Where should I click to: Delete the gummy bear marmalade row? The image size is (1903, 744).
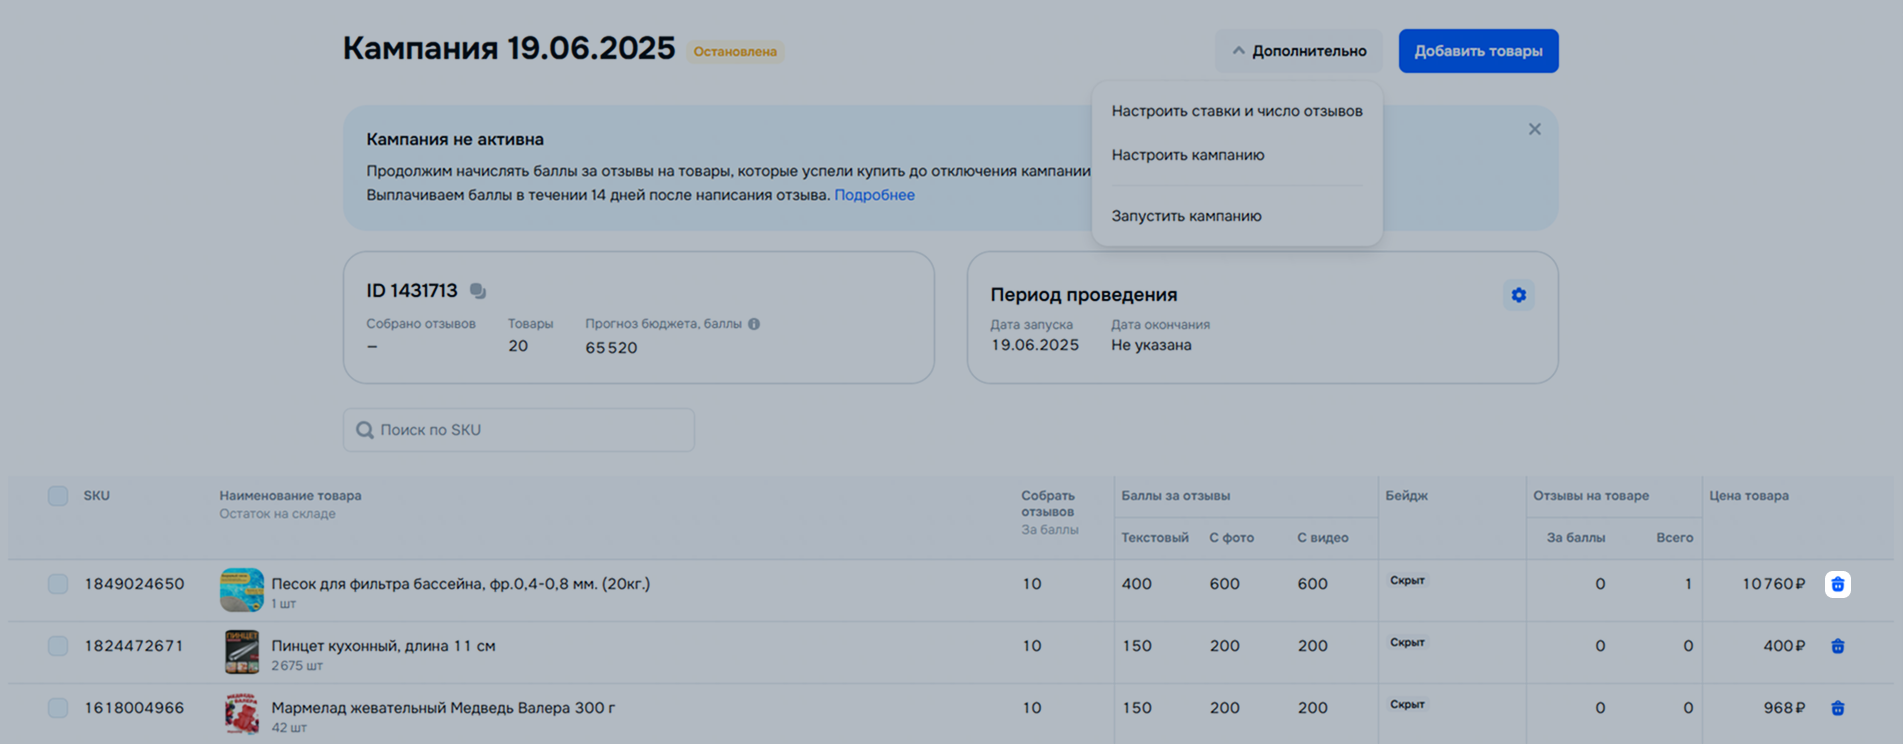point(1837,708)
